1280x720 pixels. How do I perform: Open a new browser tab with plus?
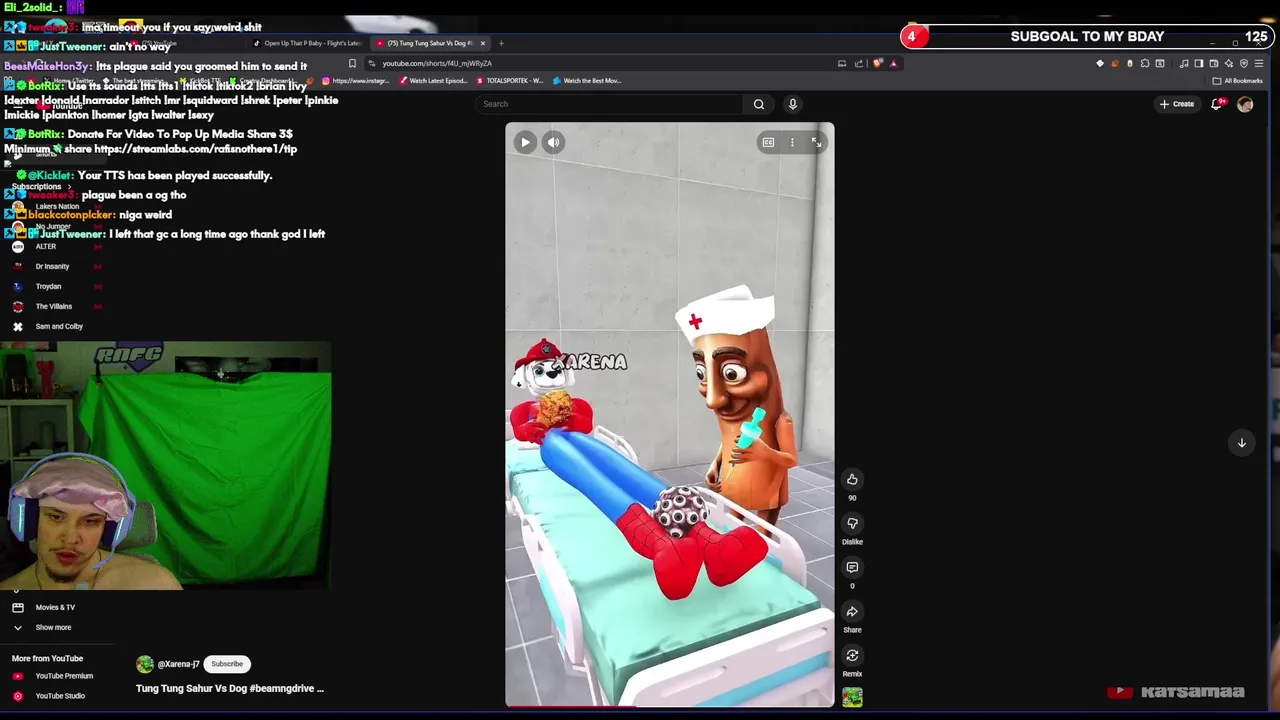click(x=502, y=43)
